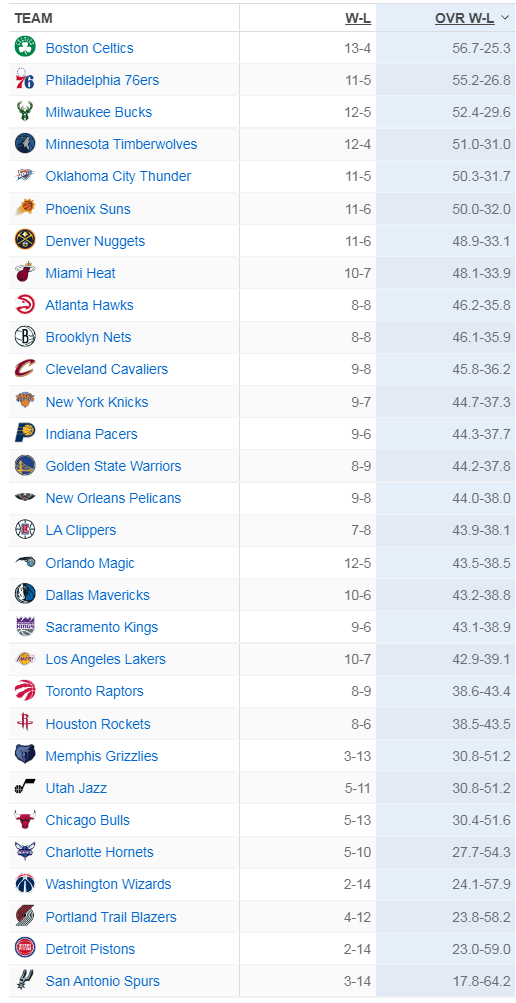Click the Milwaukee Bucks deer logo
The height and width of the screenshot is (1003, 516).
point(25,112)
